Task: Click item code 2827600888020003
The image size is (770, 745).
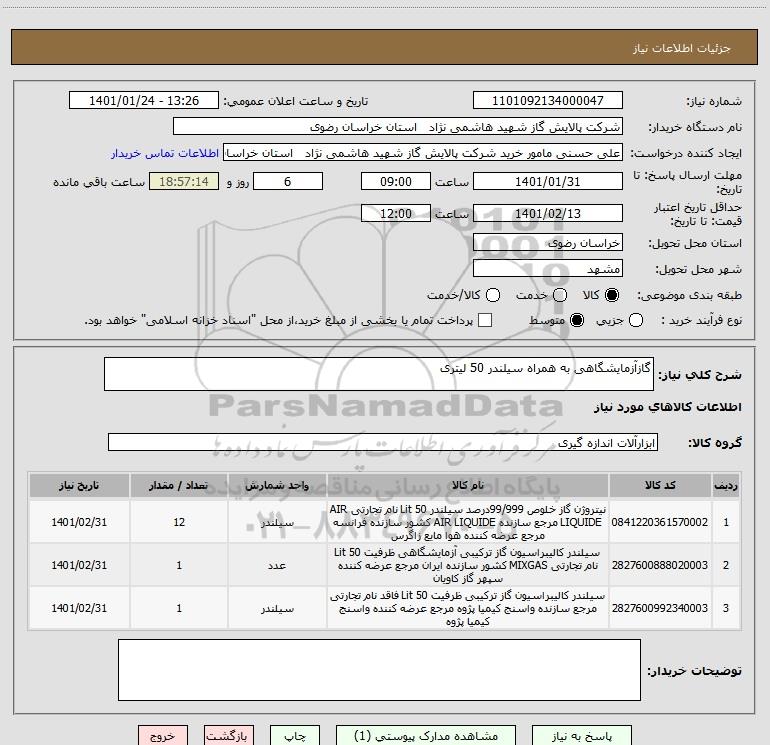Action: (x=660, y=565)
